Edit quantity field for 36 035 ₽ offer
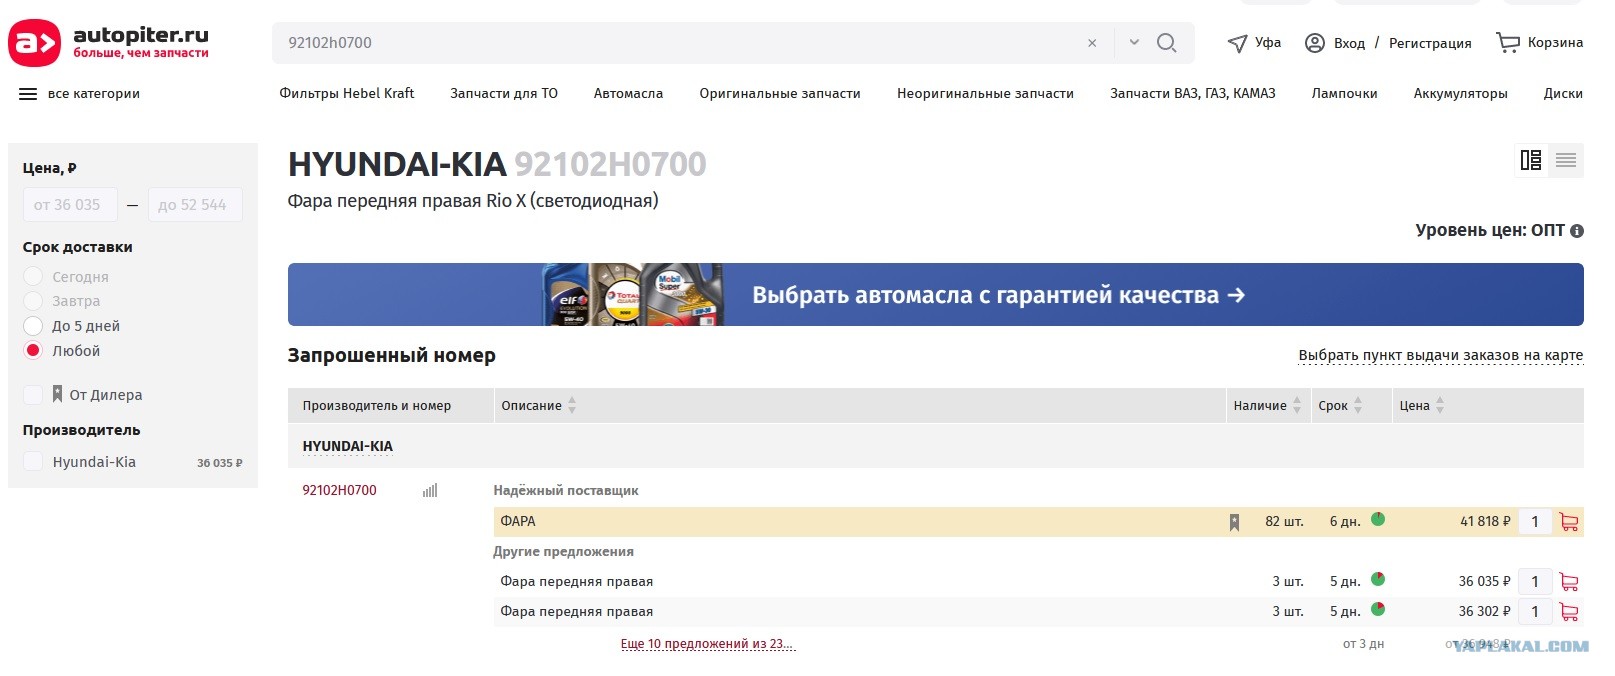 coord(1535,582)
